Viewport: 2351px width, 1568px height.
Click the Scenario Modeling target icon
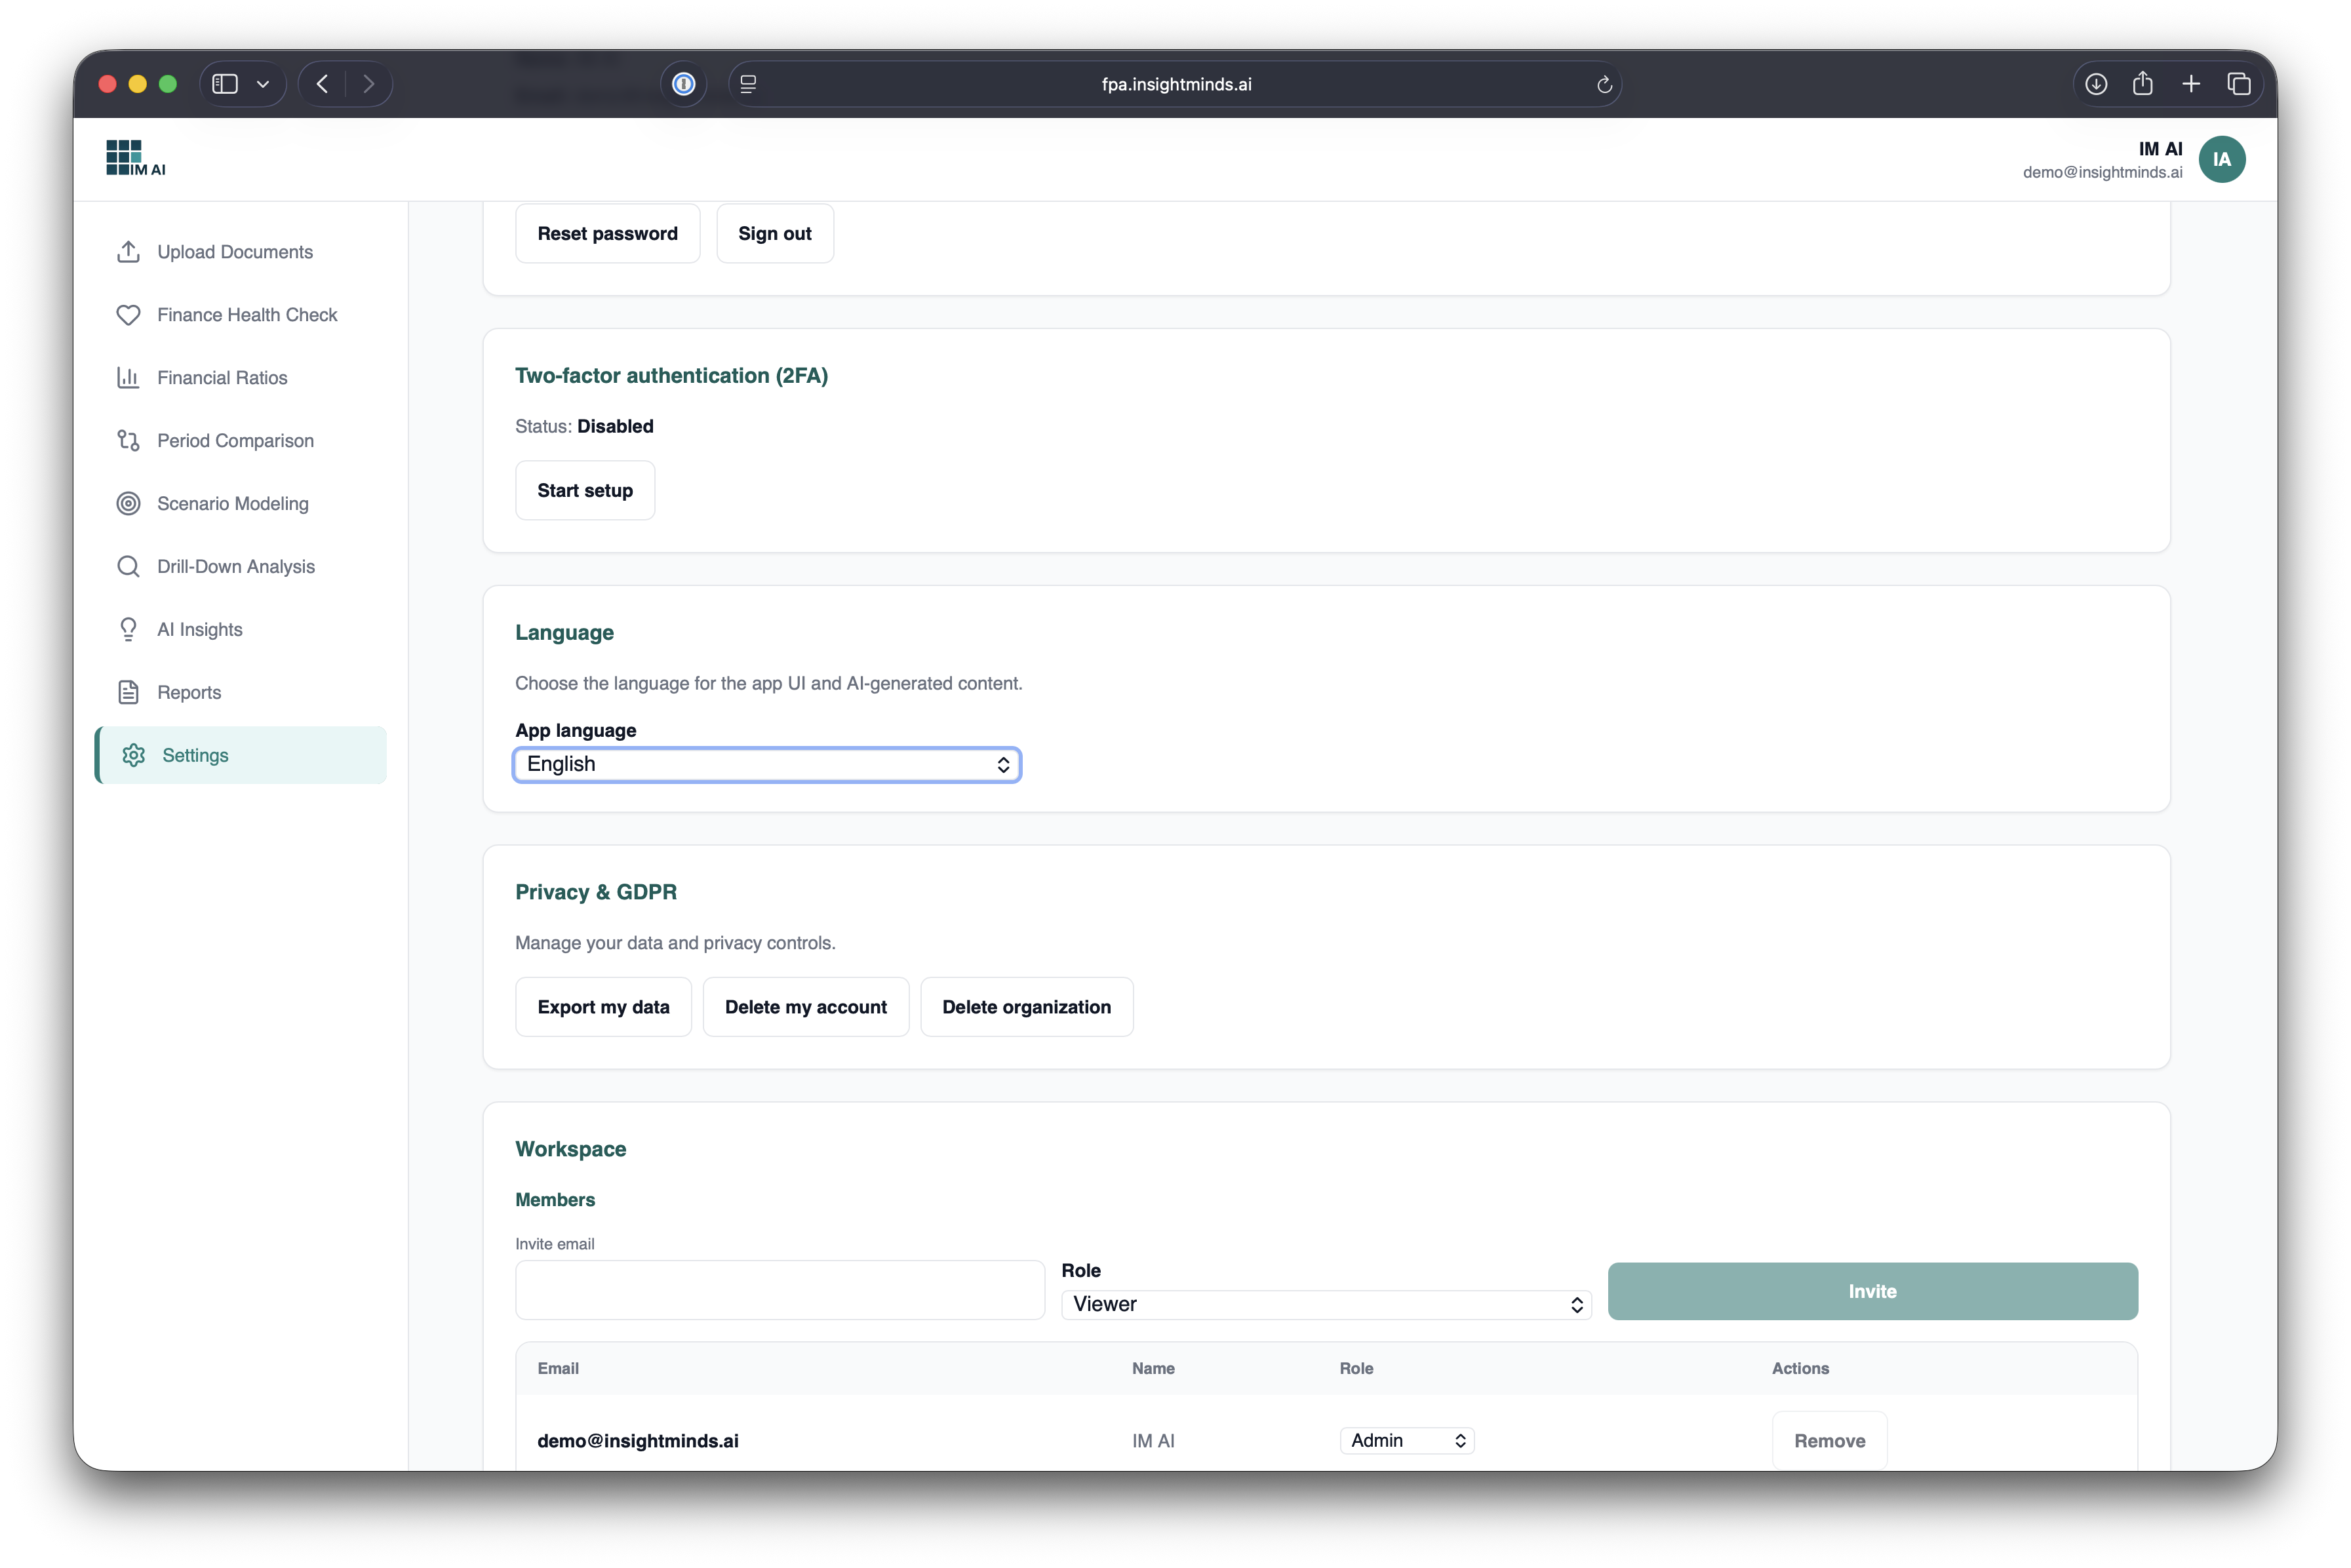click(x=128, y=504)
